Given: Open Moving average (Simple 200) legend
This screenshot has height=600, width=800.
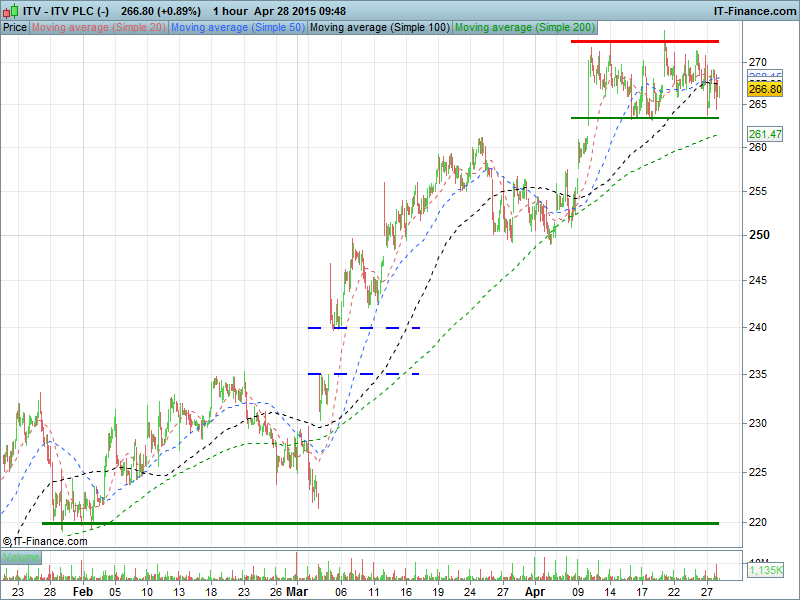Looking at the screenshot, I should tap(524, 27).
